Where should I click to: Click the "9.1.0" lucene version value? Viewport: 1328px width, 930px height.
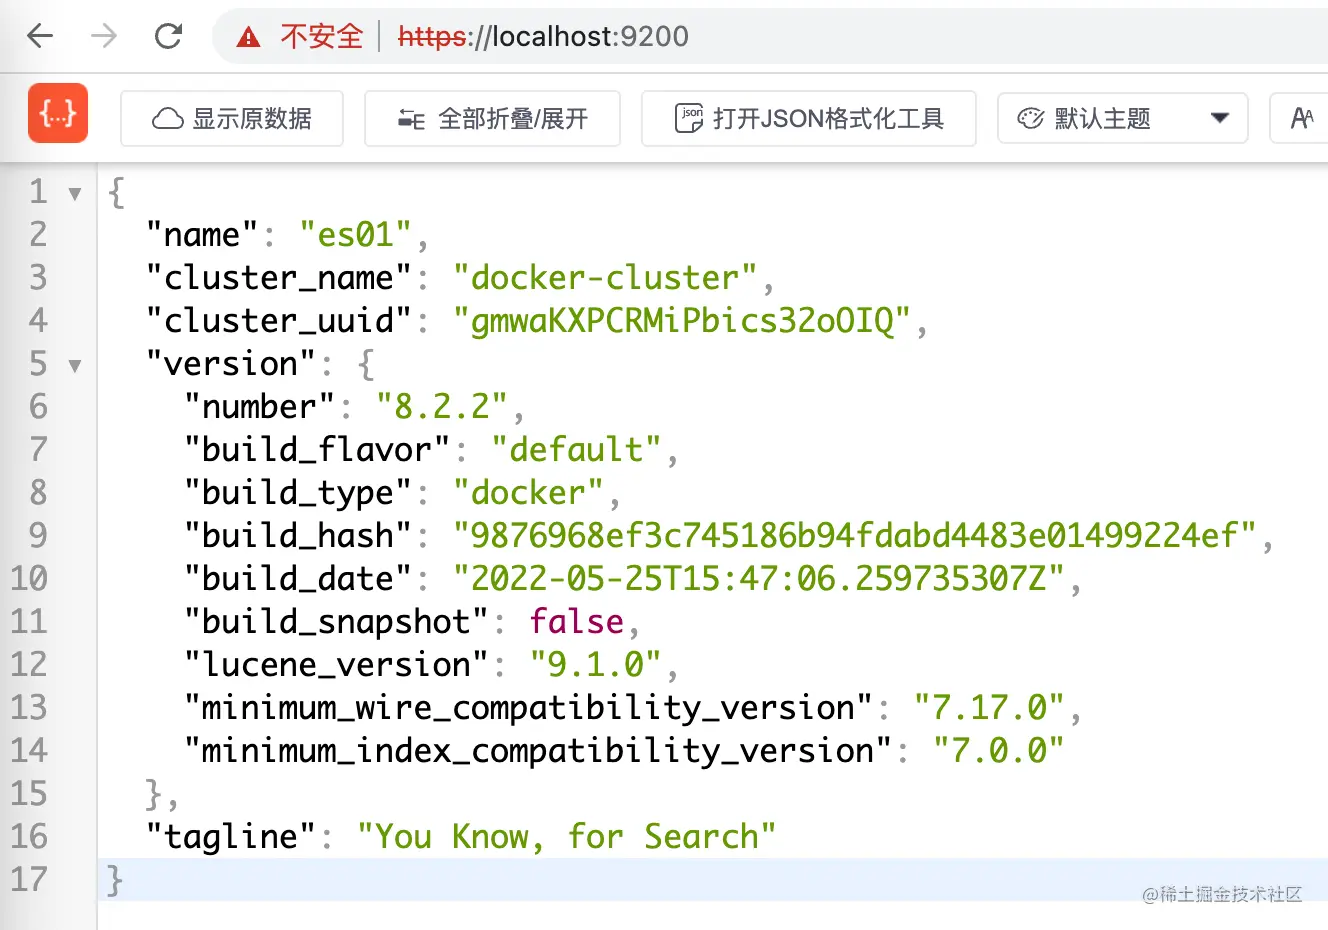(x=595, y=665)
